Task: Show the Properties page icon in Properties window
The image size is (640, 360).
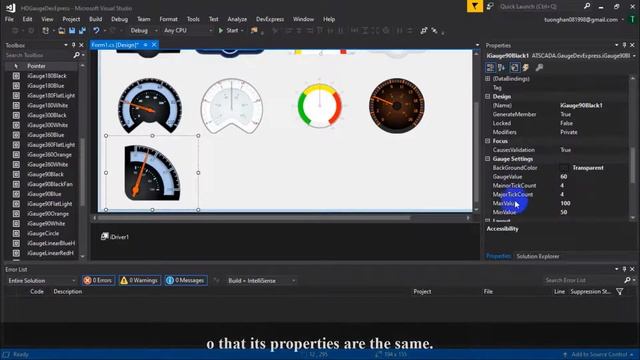Action: coord(514,68)
